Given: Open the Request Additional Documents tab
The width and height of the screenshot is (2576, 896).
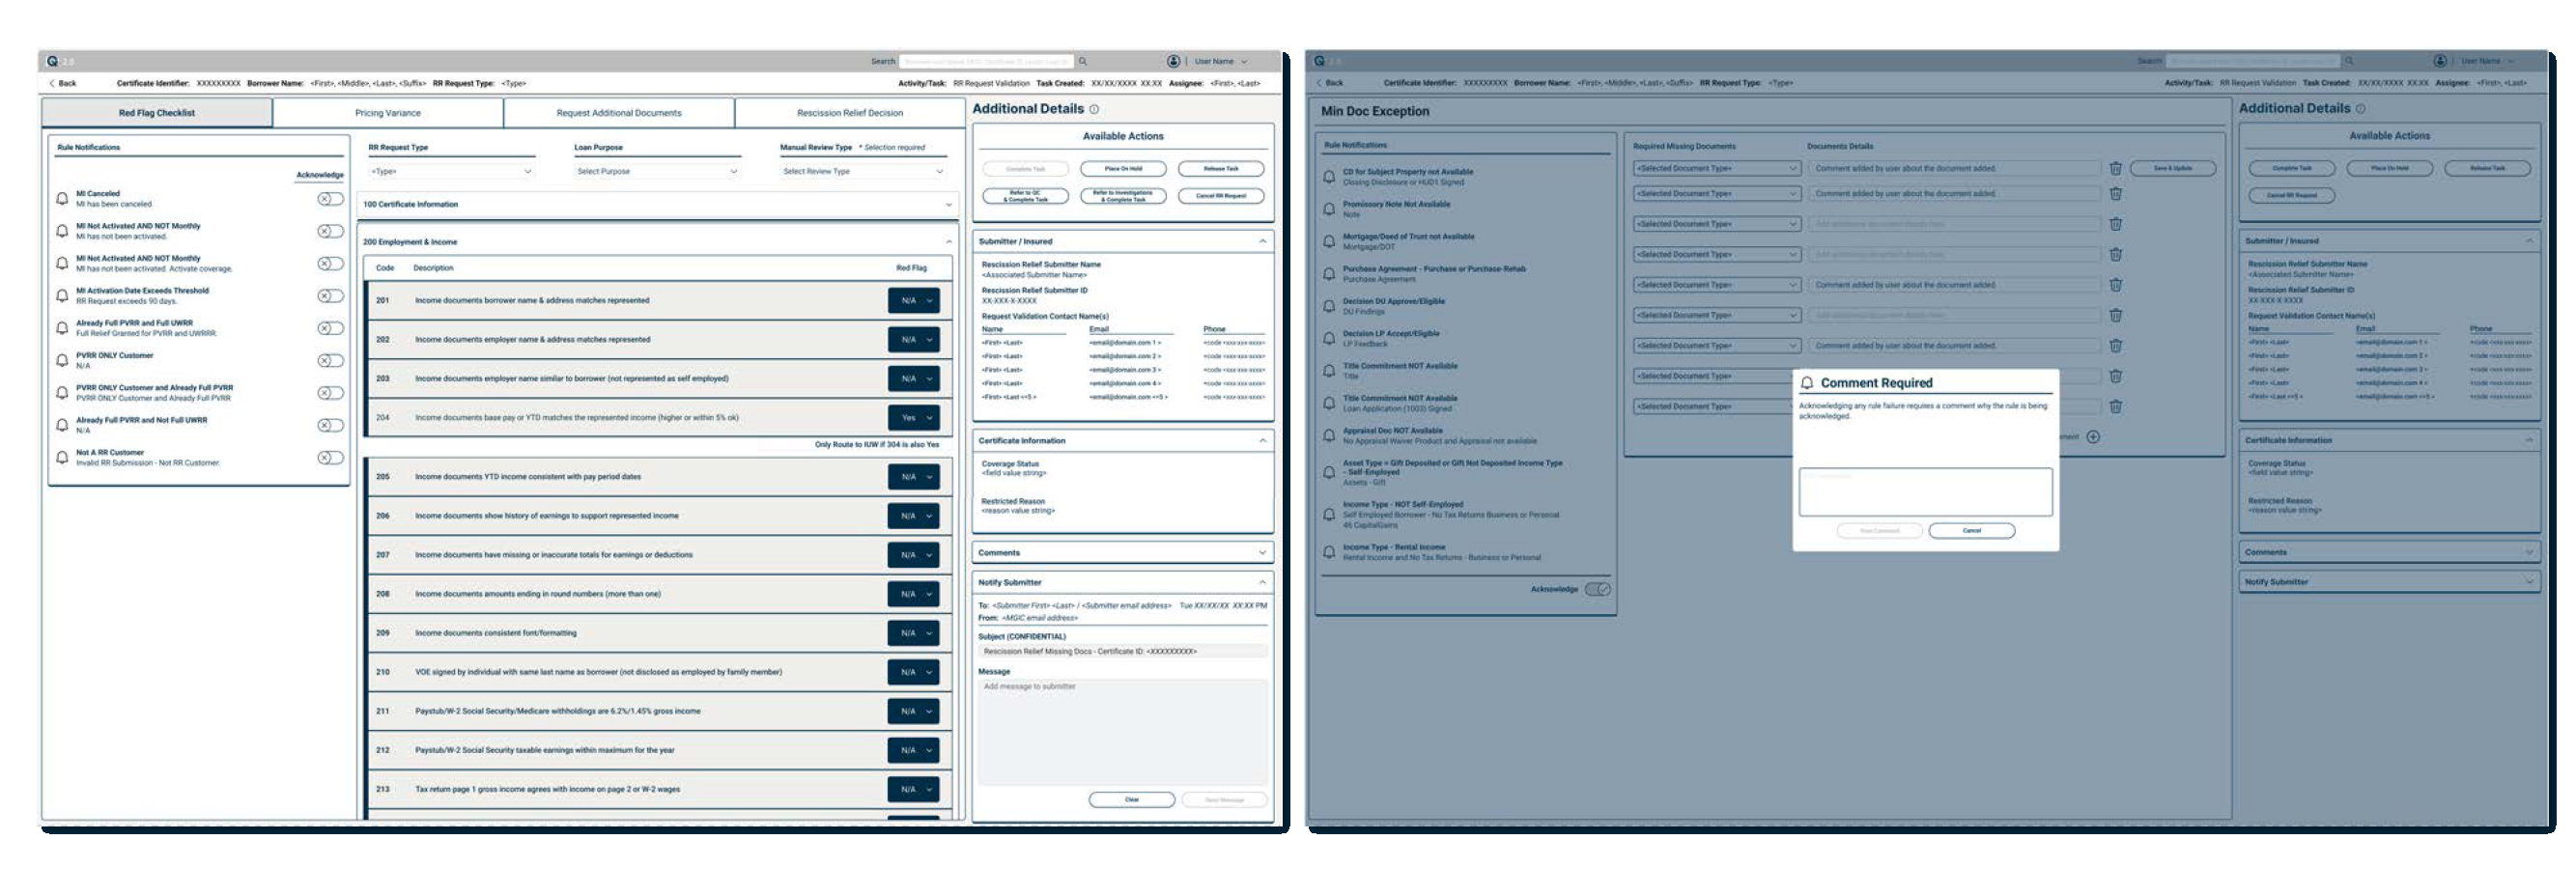Looking at the screenshot, I should click(x=619, y=113).
